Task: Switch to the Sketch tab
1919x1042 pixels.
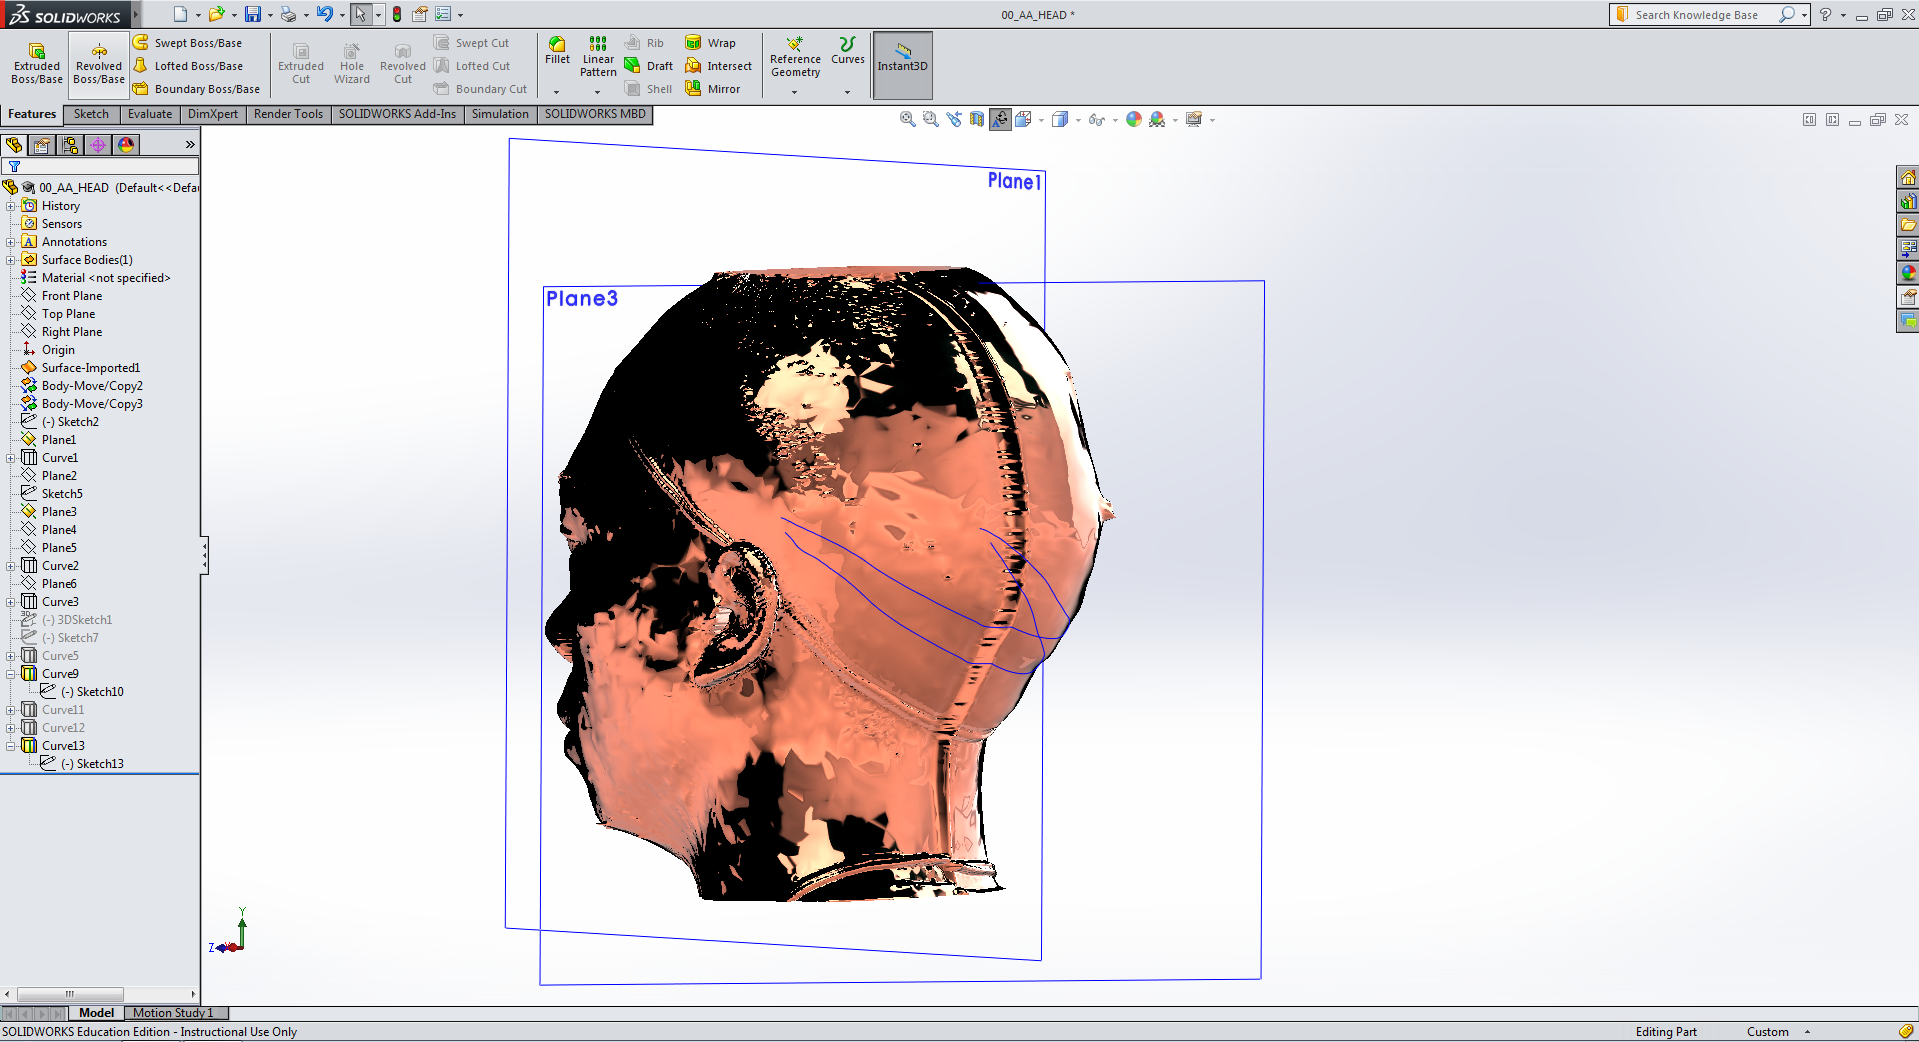Action: pos(91,114)
